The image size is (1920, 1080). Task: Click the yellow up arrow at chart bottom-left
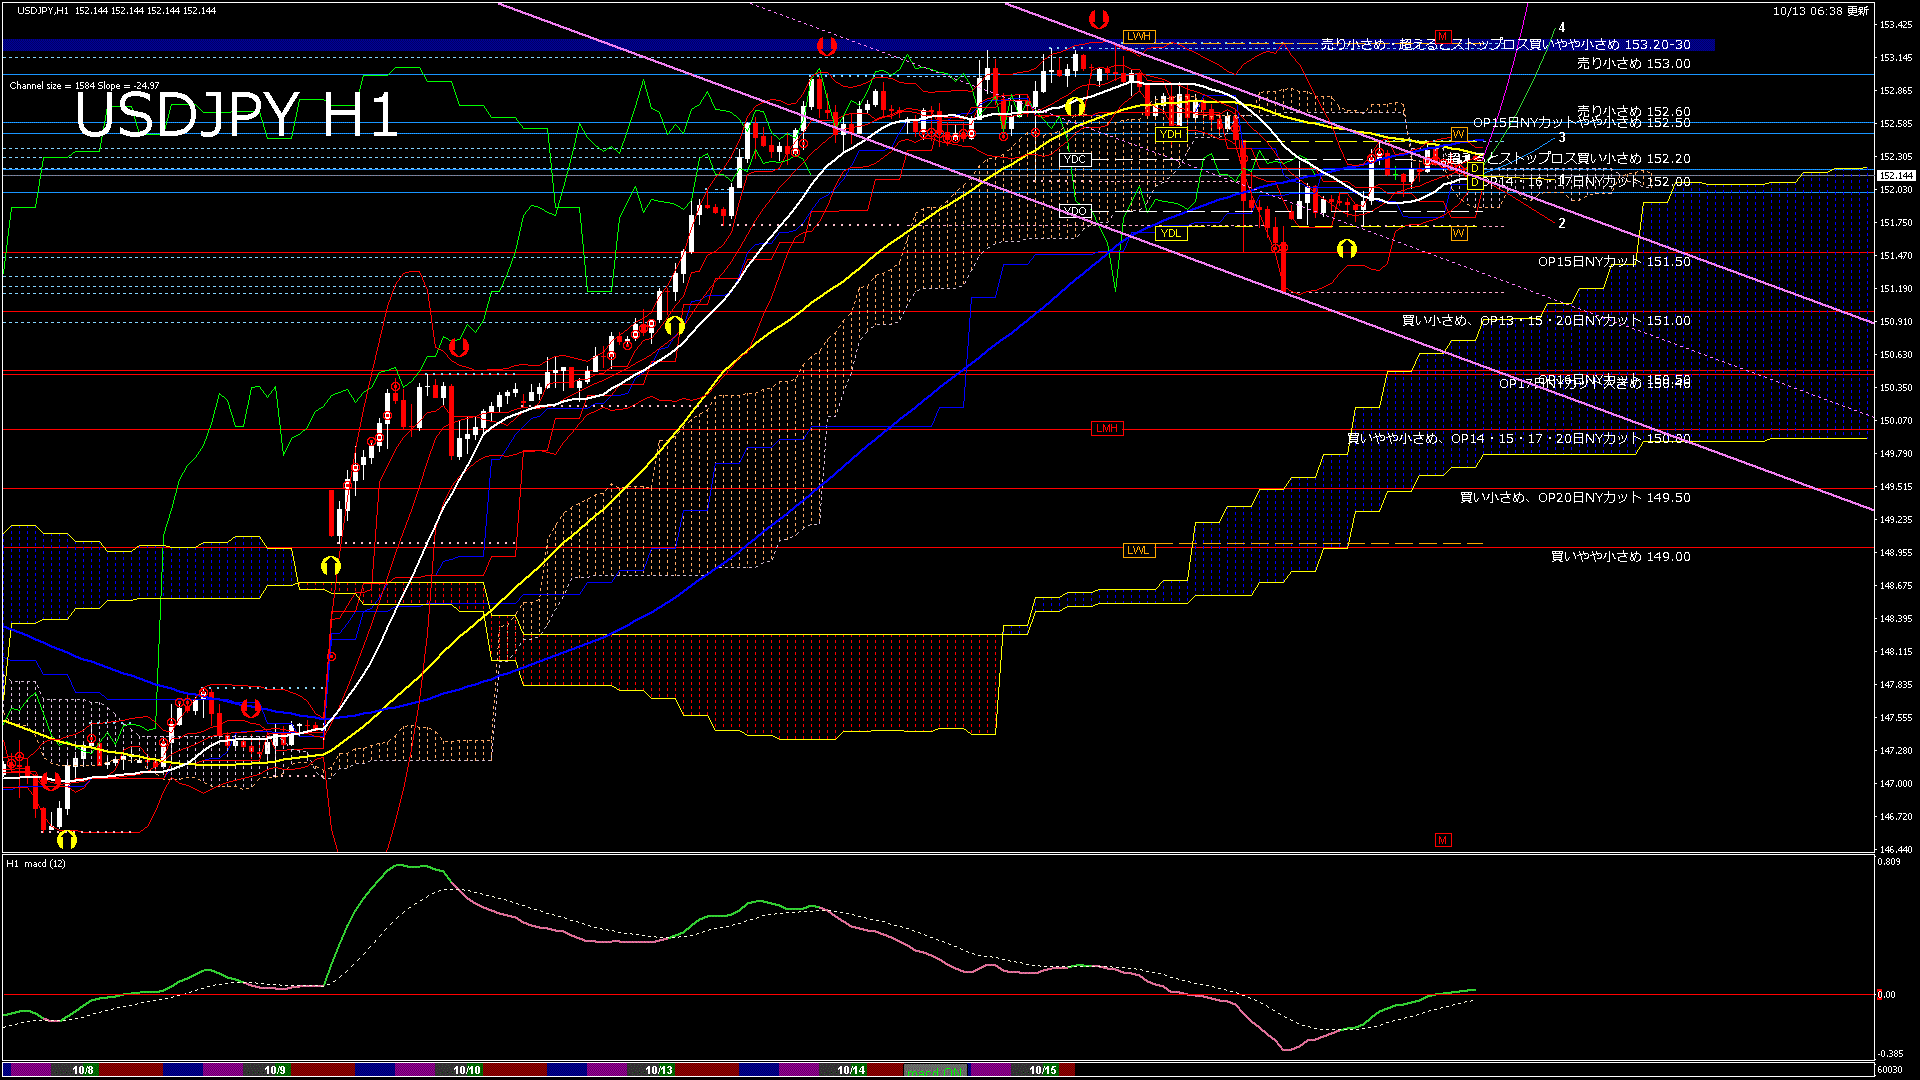(67, 838)
